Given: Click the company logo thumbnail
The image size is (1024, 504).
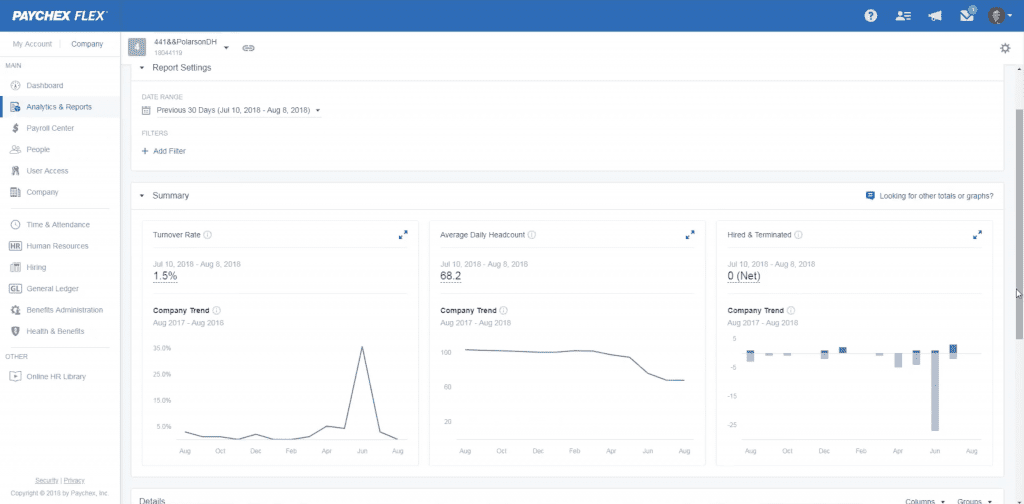Looking at the screenshot, I should pyautogui.click(x=137, y=47).
